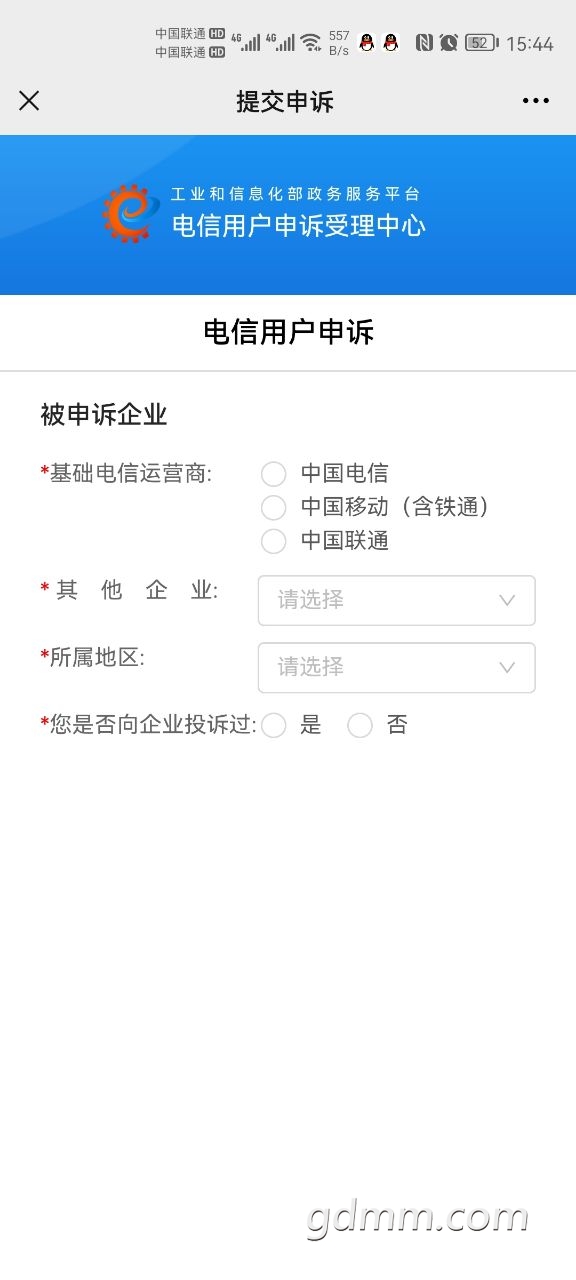Tap the Wi-Fi signal icon
This screenshot has width=576, height=1280.
[x=311, y=43]
